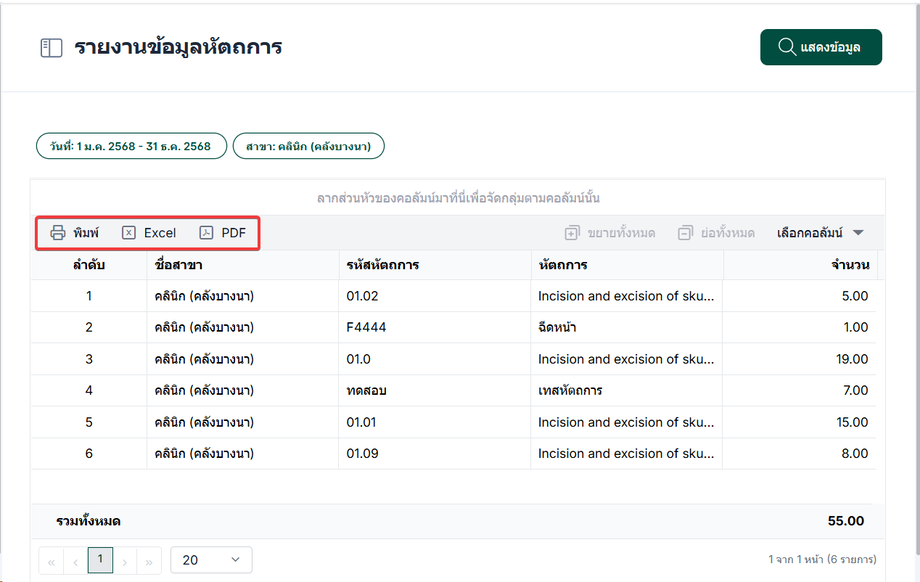Sort by the หัตถการ column header

tap(627, 265)
